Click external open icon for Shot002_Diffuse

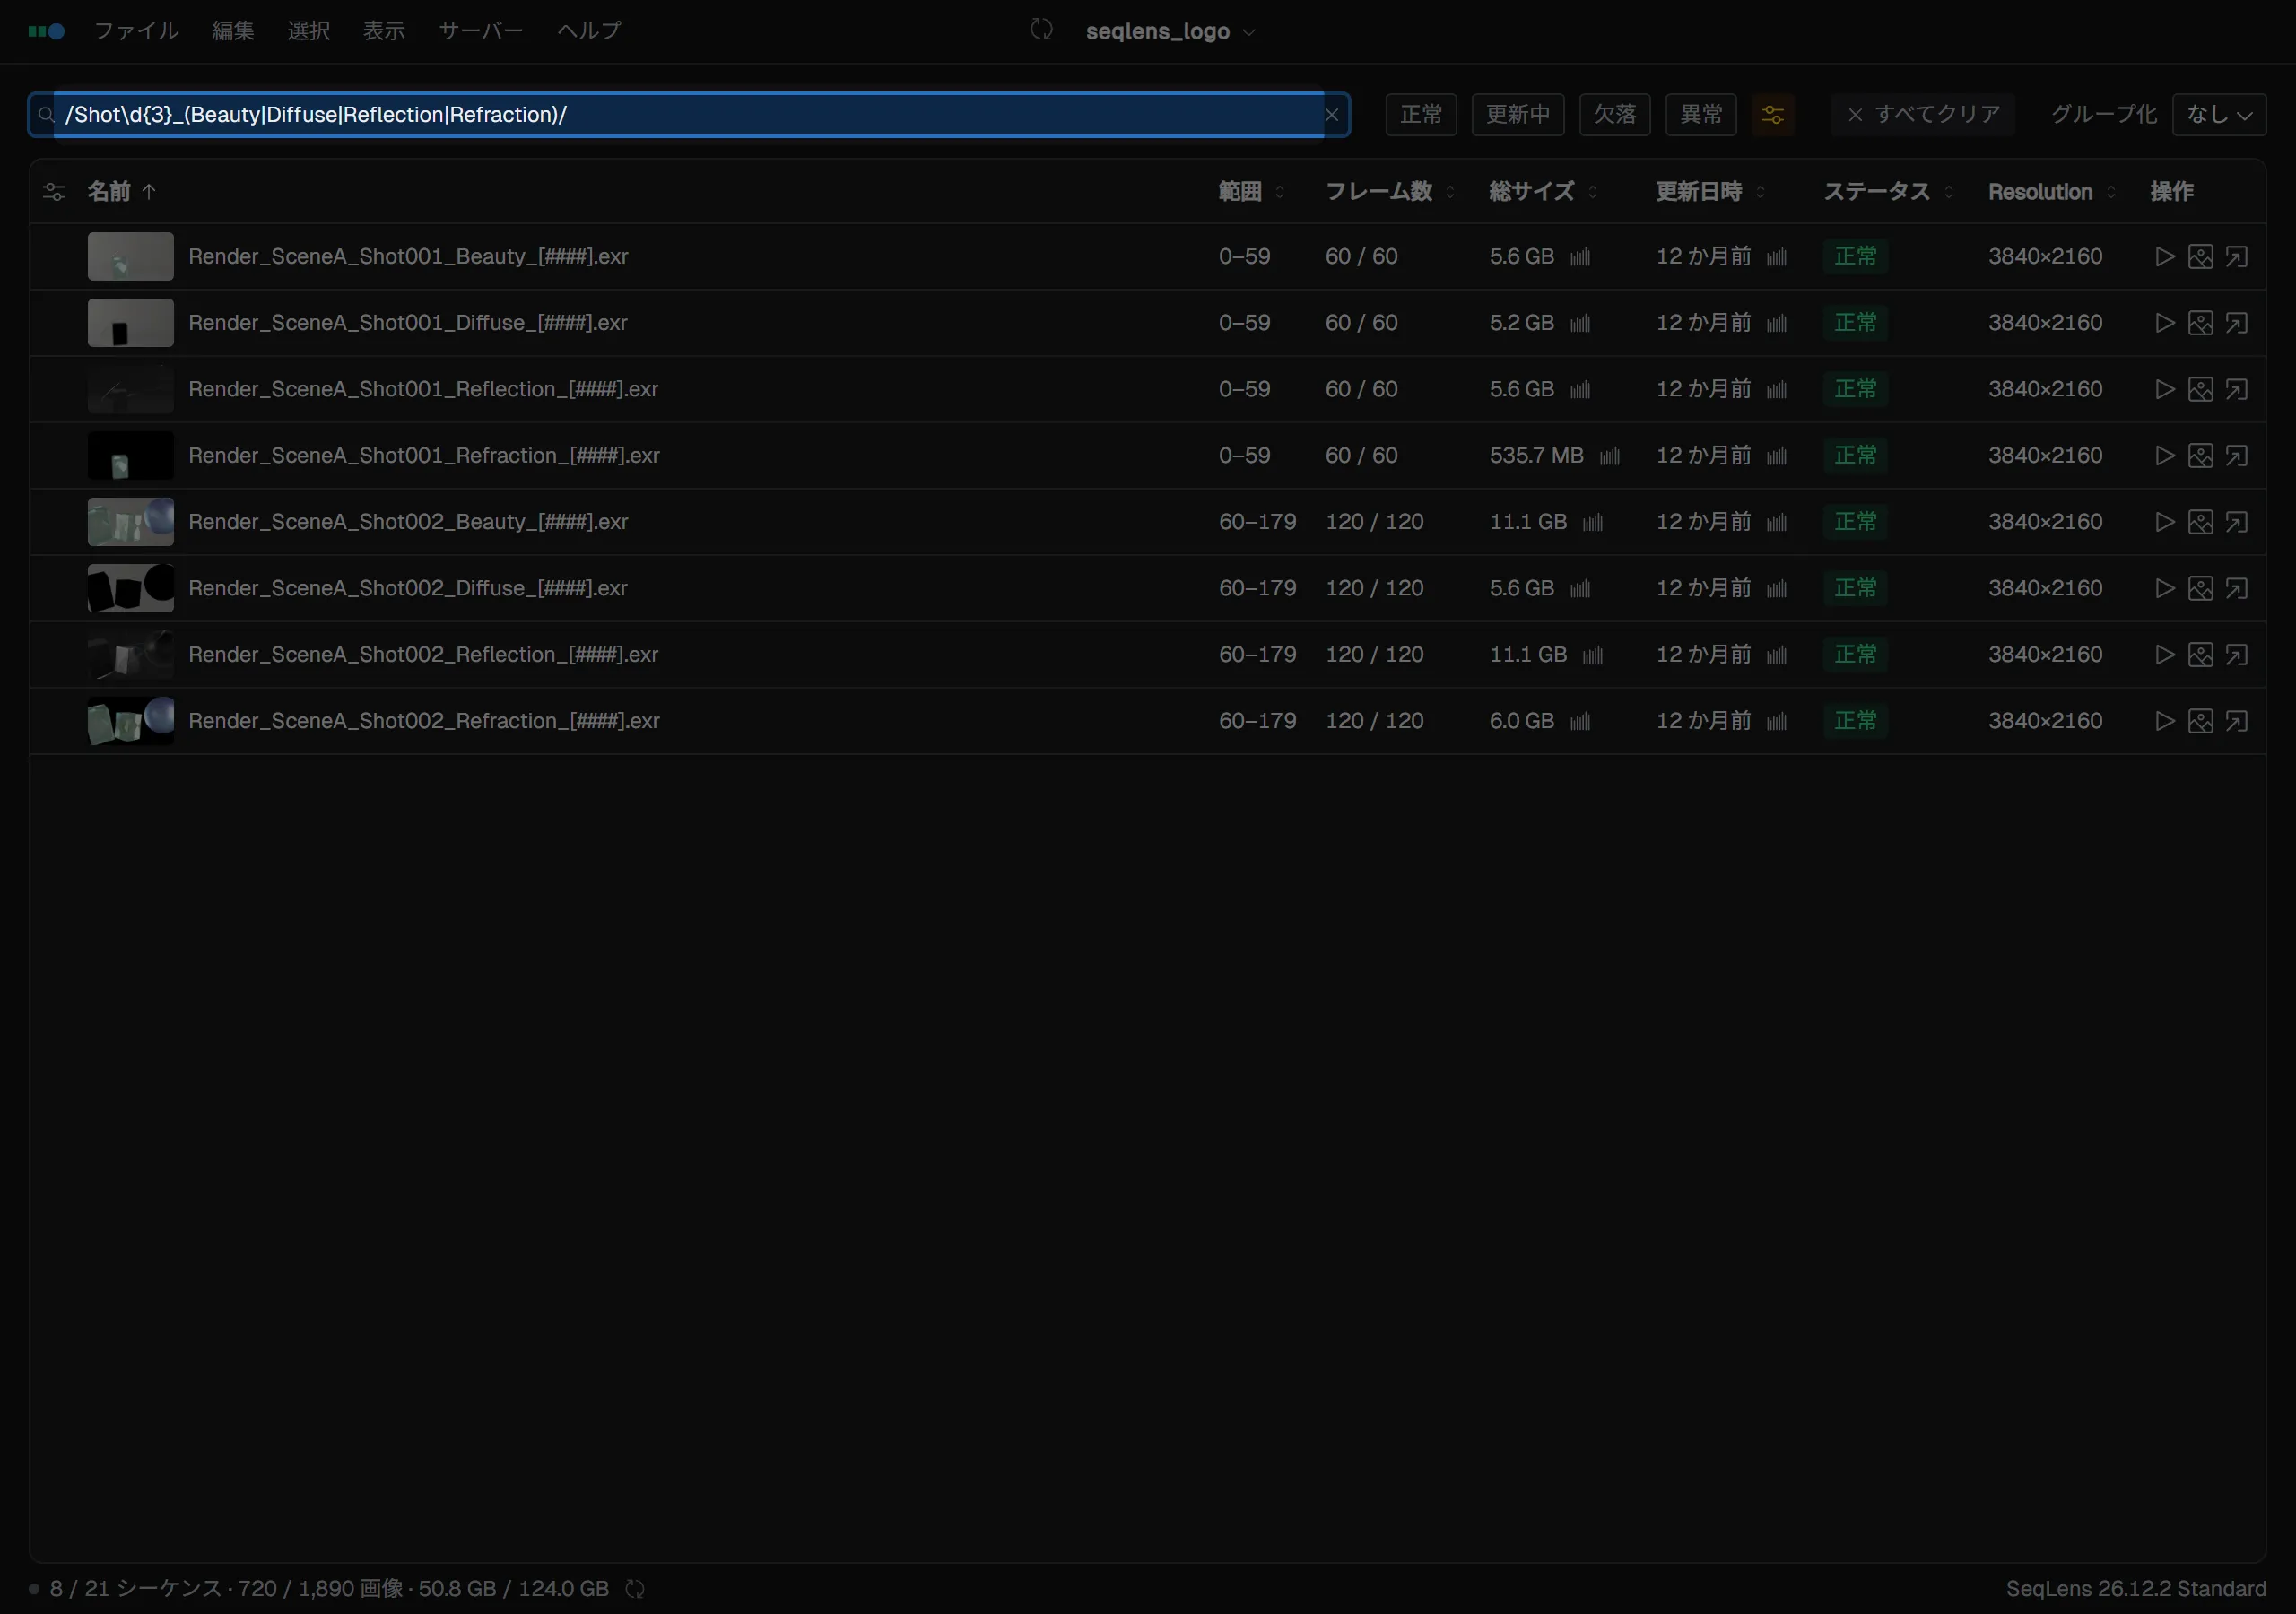pyautogui.click(x=2237, y=588)
